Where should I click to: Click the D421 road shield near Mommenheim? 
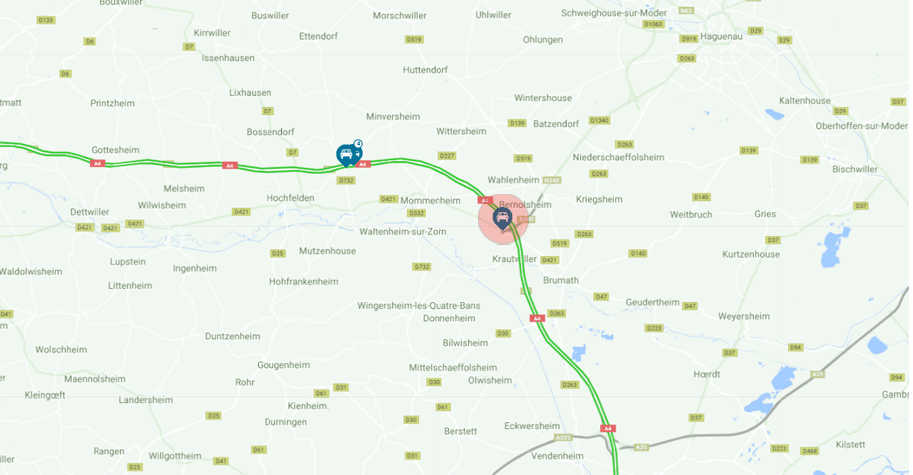point(388,199)
